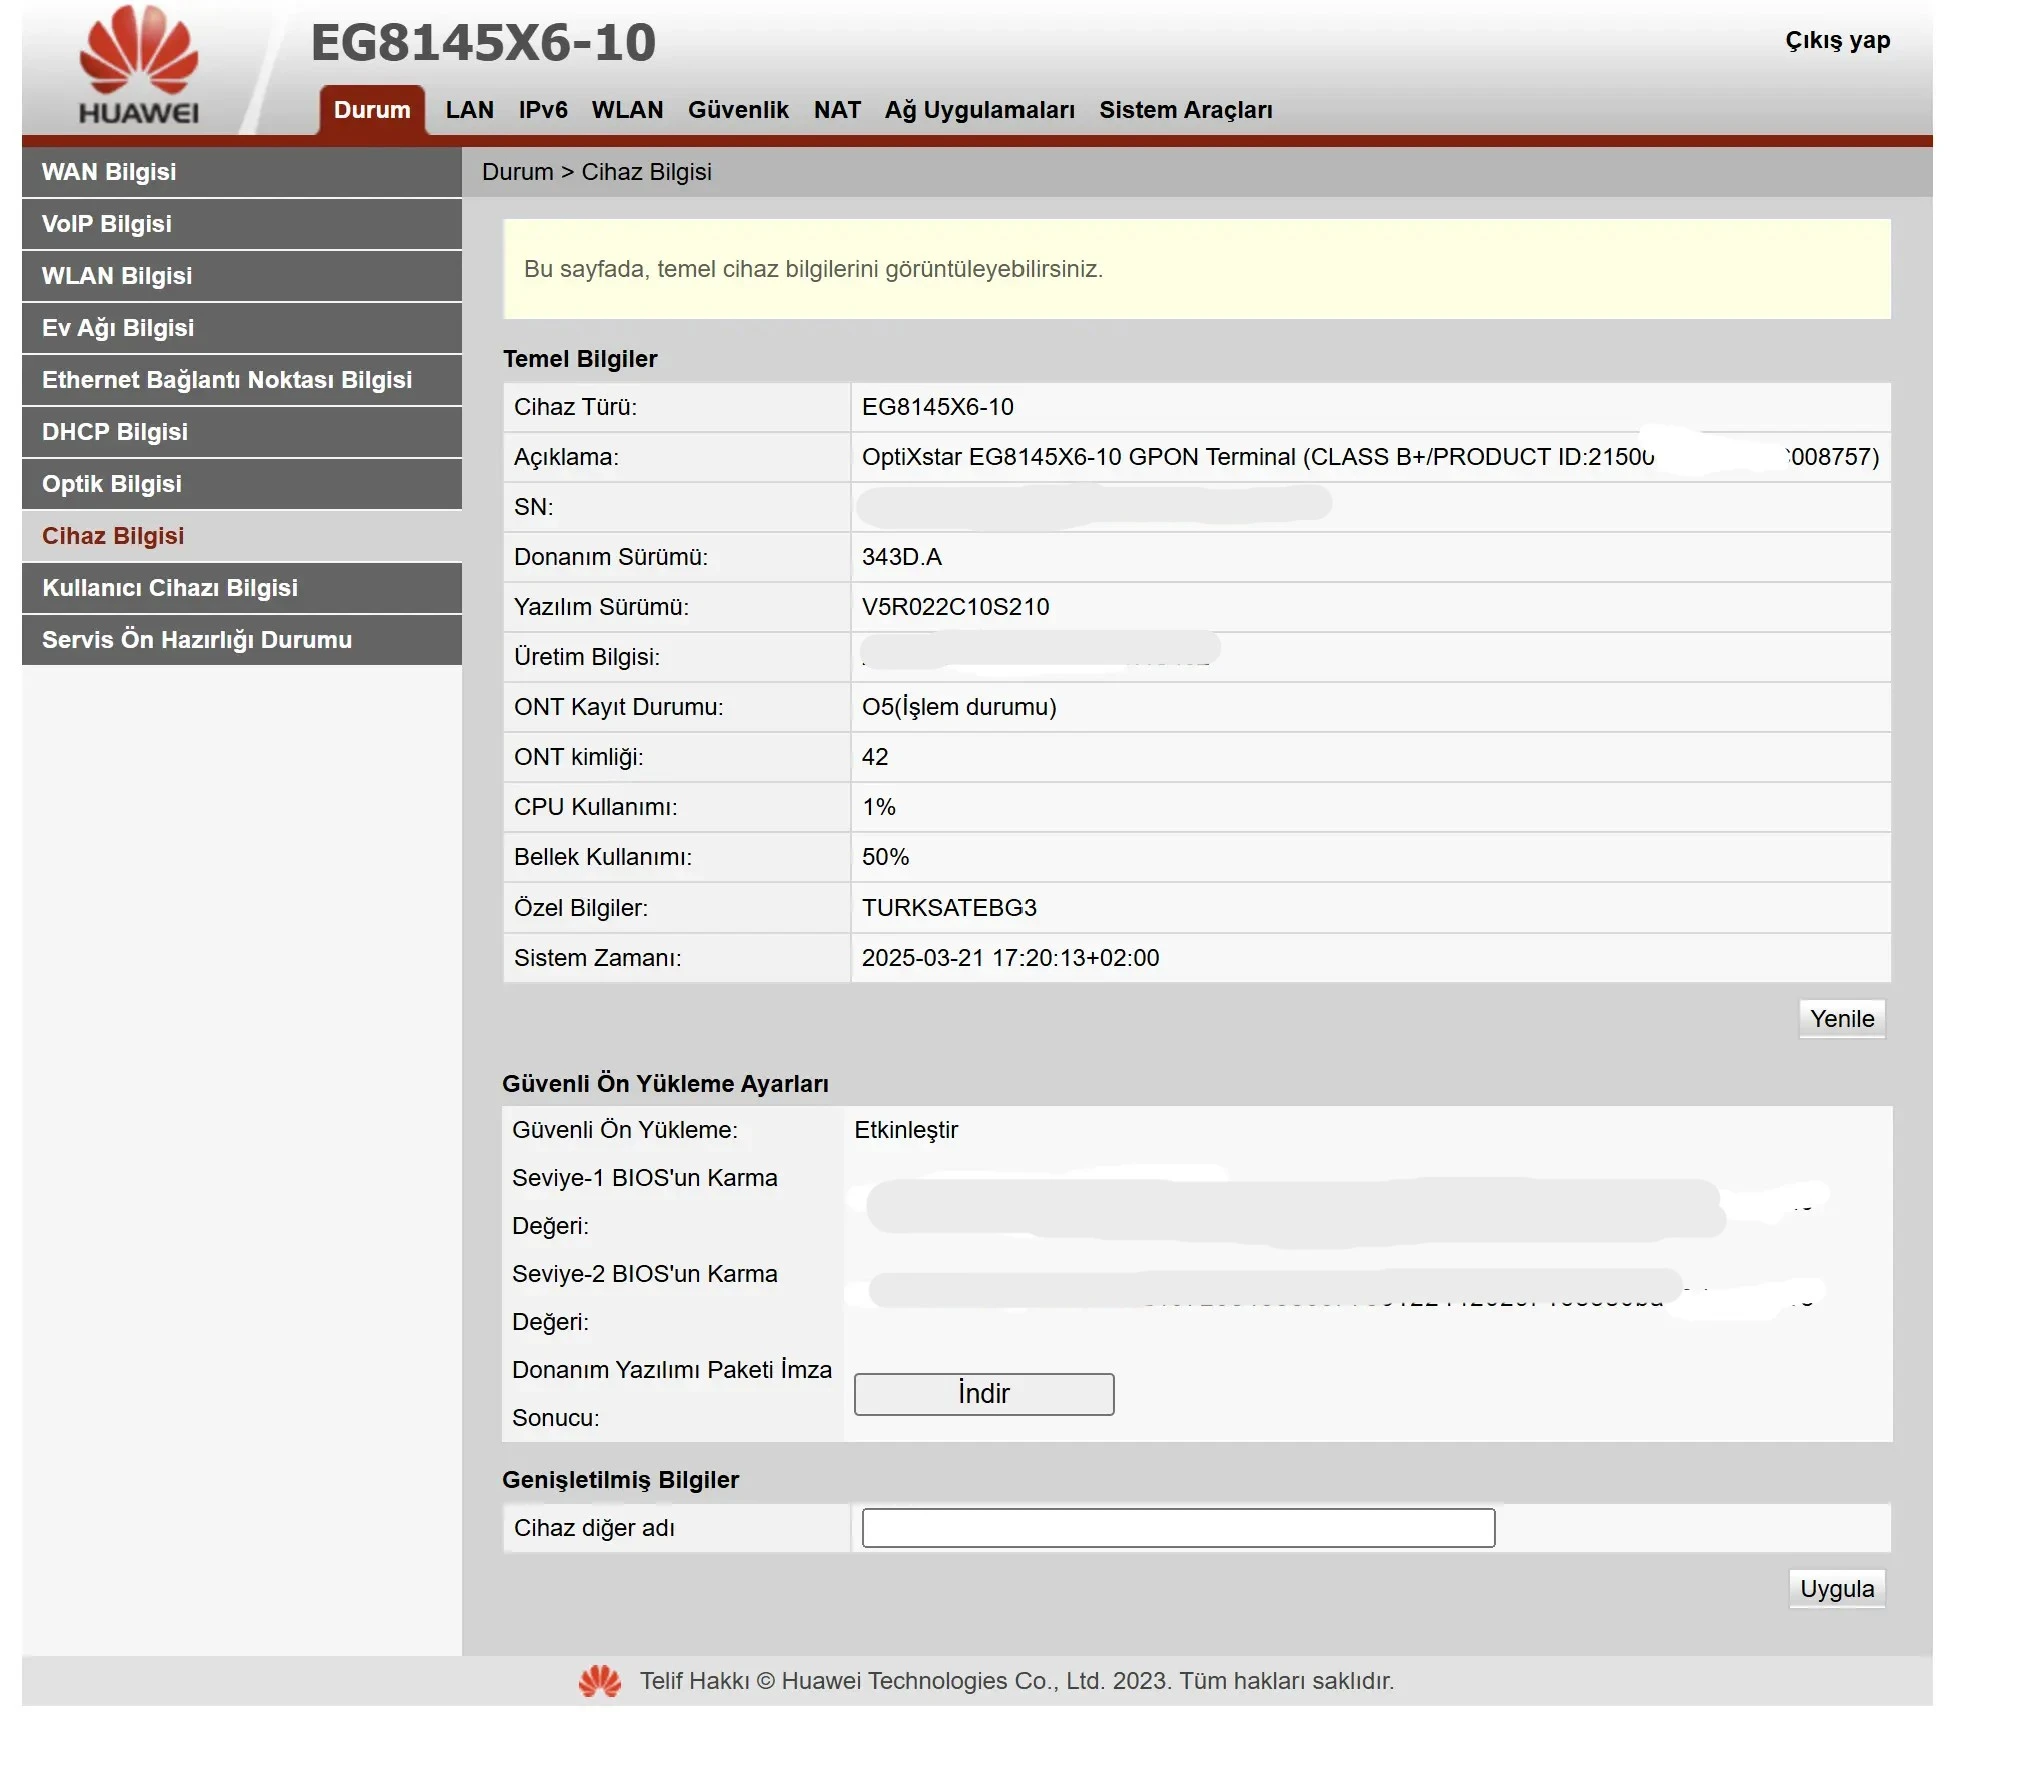Click CPU Kullanımı value 1%
Screen dimensions: 2036x1768
(879, 807)
